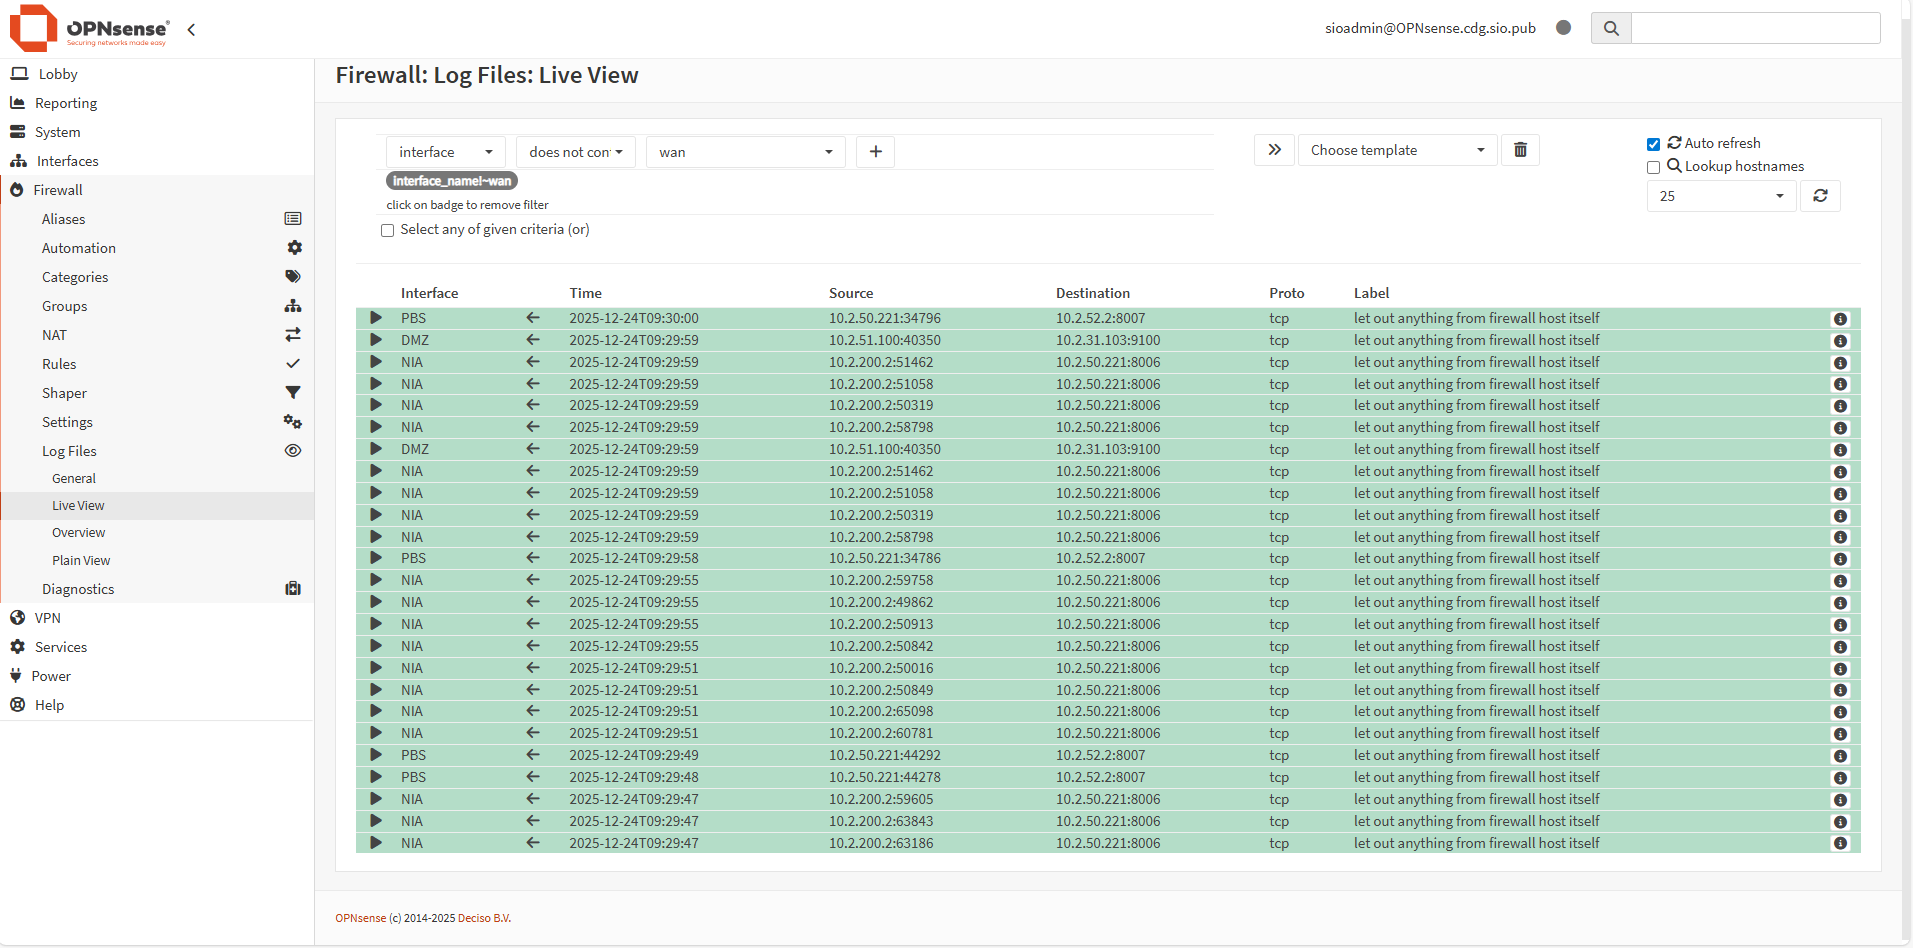Open info icon for the first PBS log row

1839,319
